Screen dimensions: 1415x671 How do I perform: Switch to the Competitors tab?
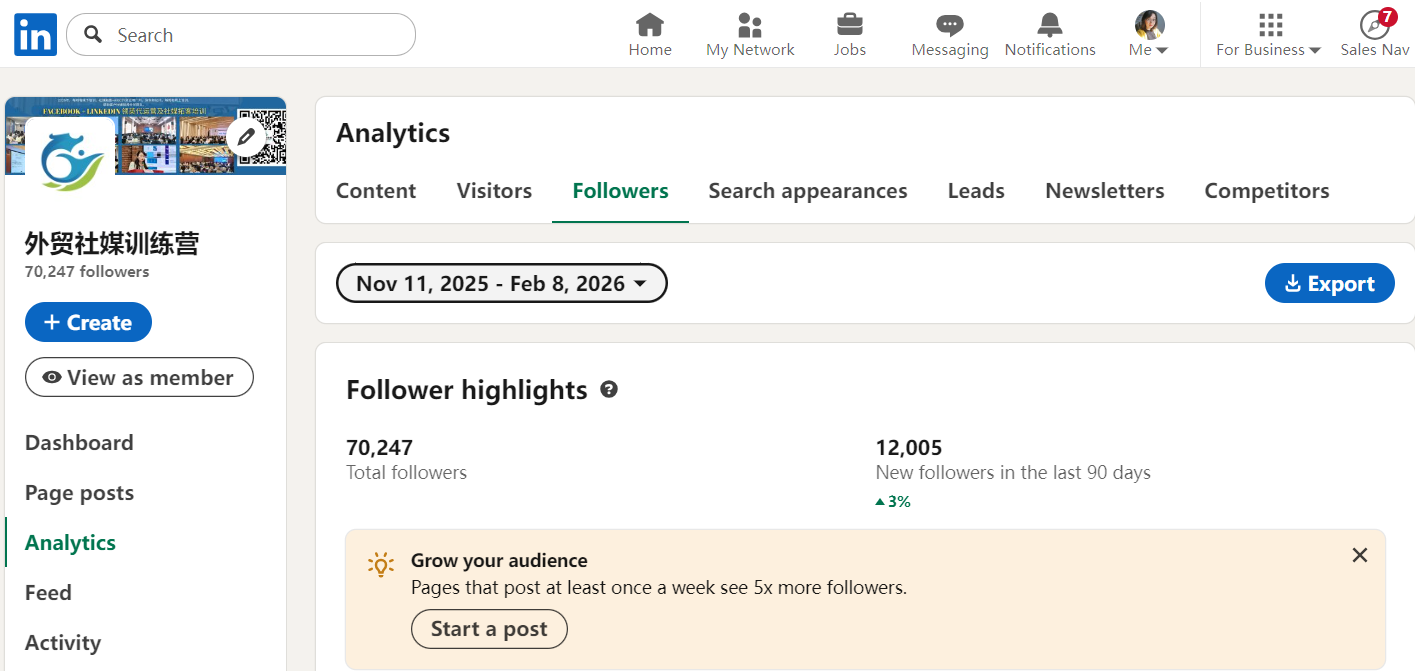point(1267,191)
